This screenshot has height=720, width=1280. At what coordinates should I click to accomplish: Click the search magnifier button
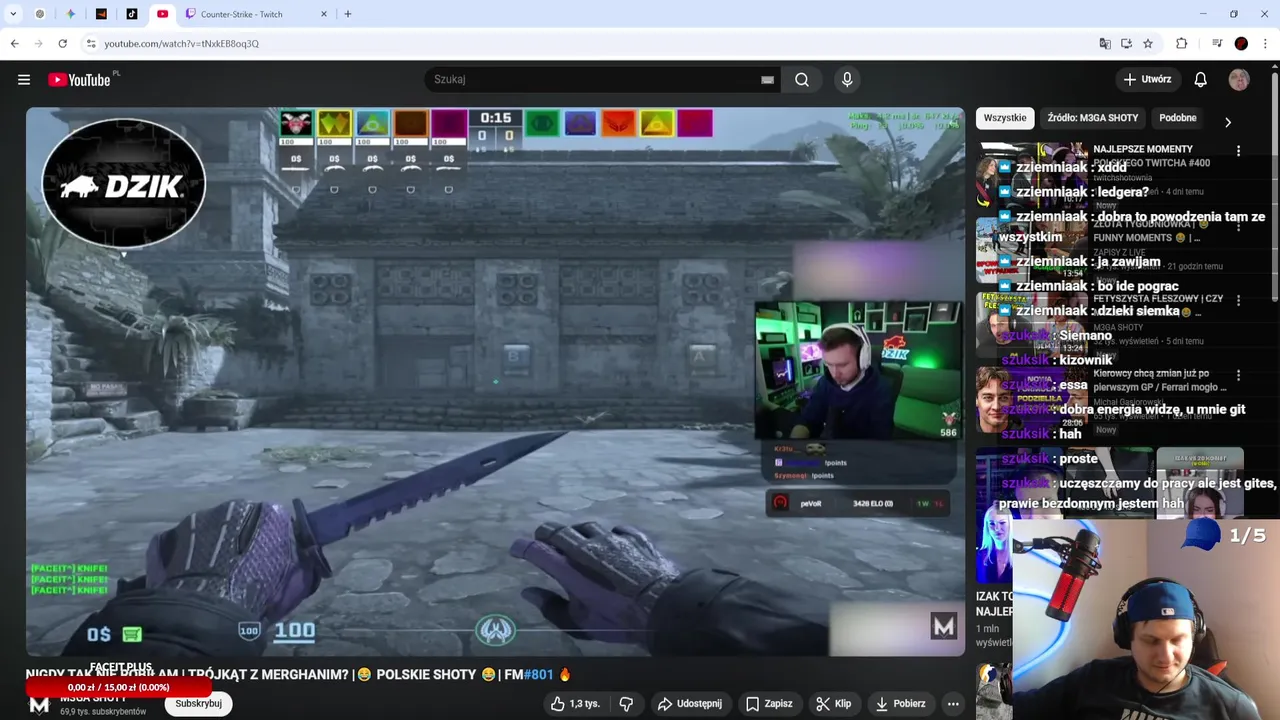(802, 80)
